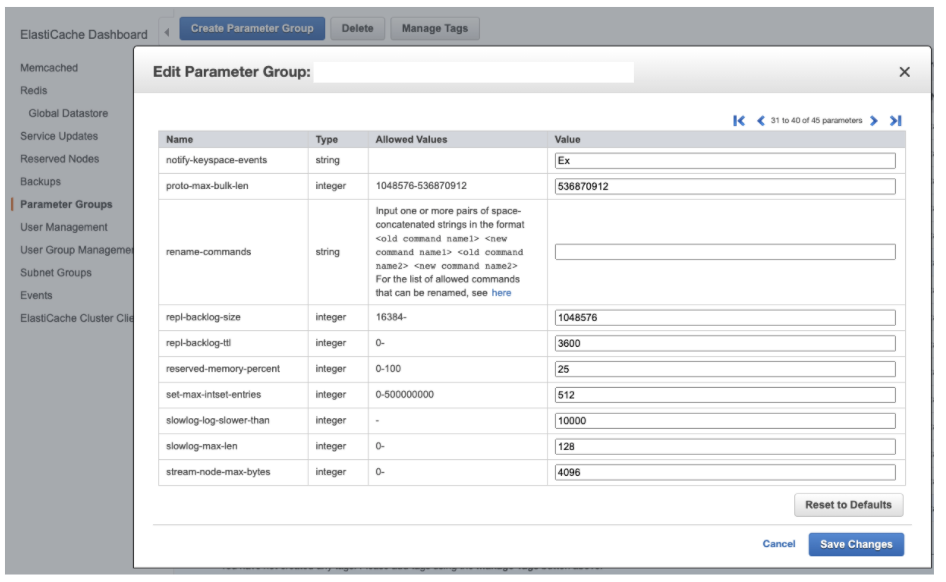Edit the reserved-memory-percent value field
This screenshot has width=946, height=582.
(725, 369)
